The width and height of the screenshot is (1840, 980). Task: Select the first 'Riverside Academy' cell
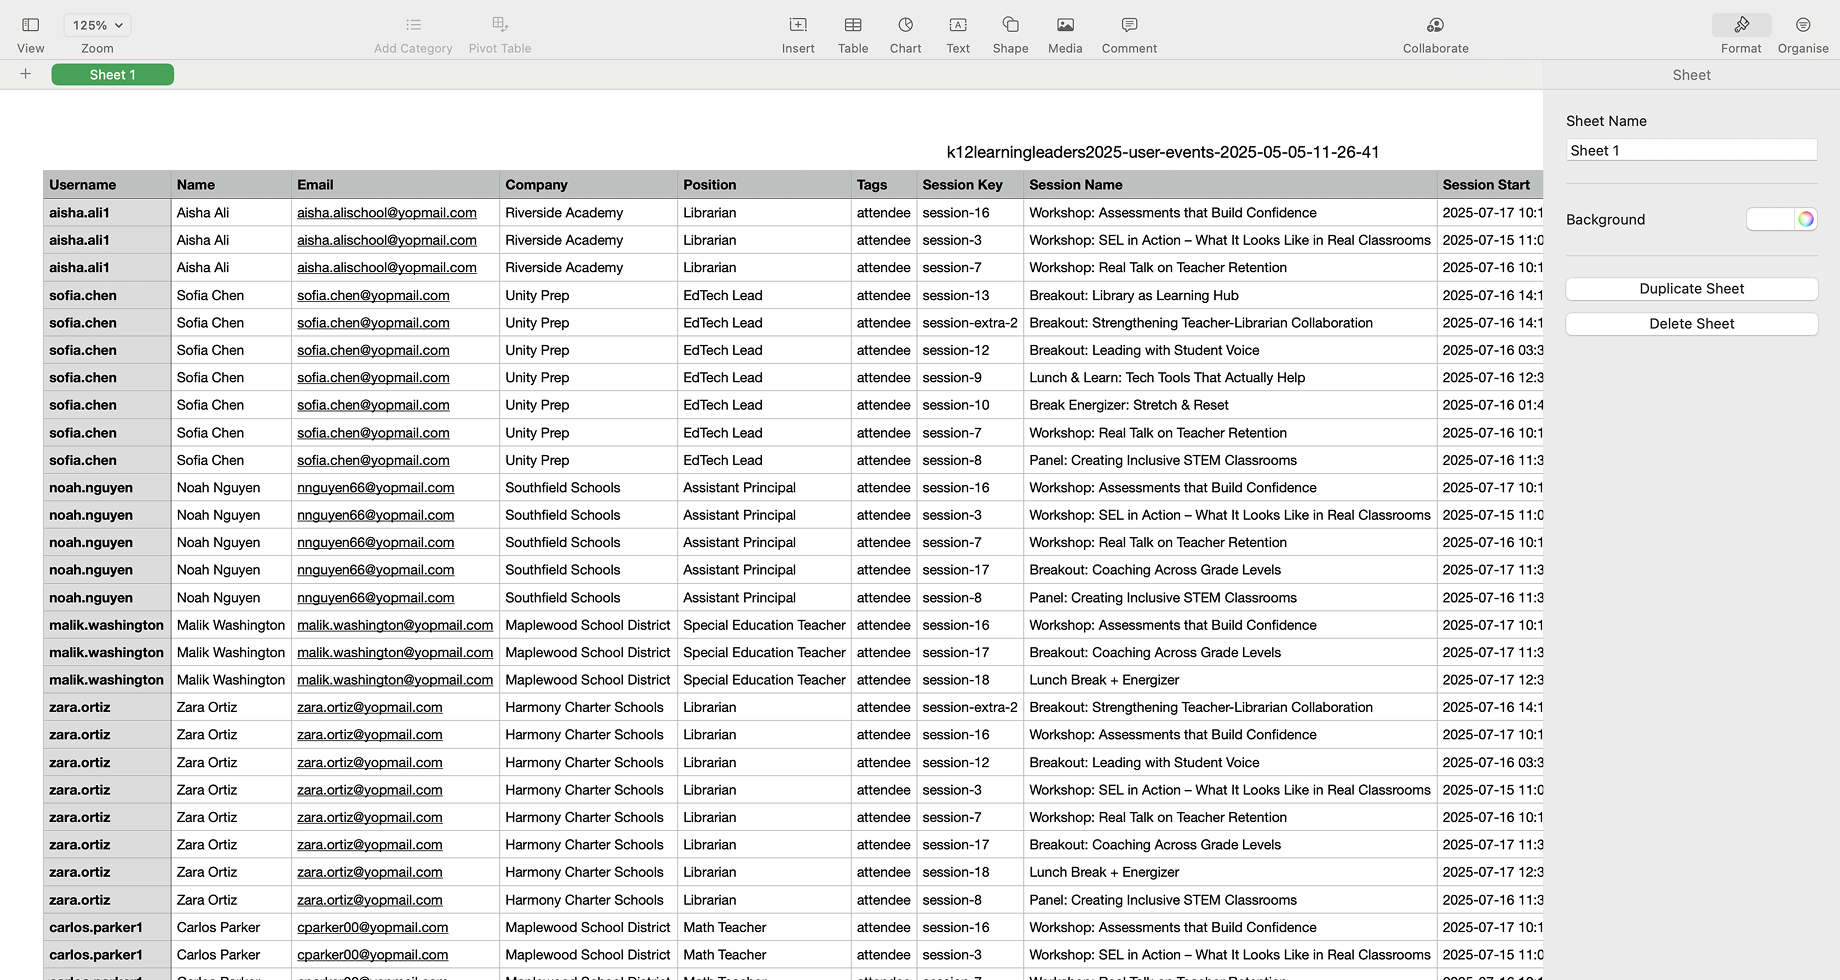(588, 213)
